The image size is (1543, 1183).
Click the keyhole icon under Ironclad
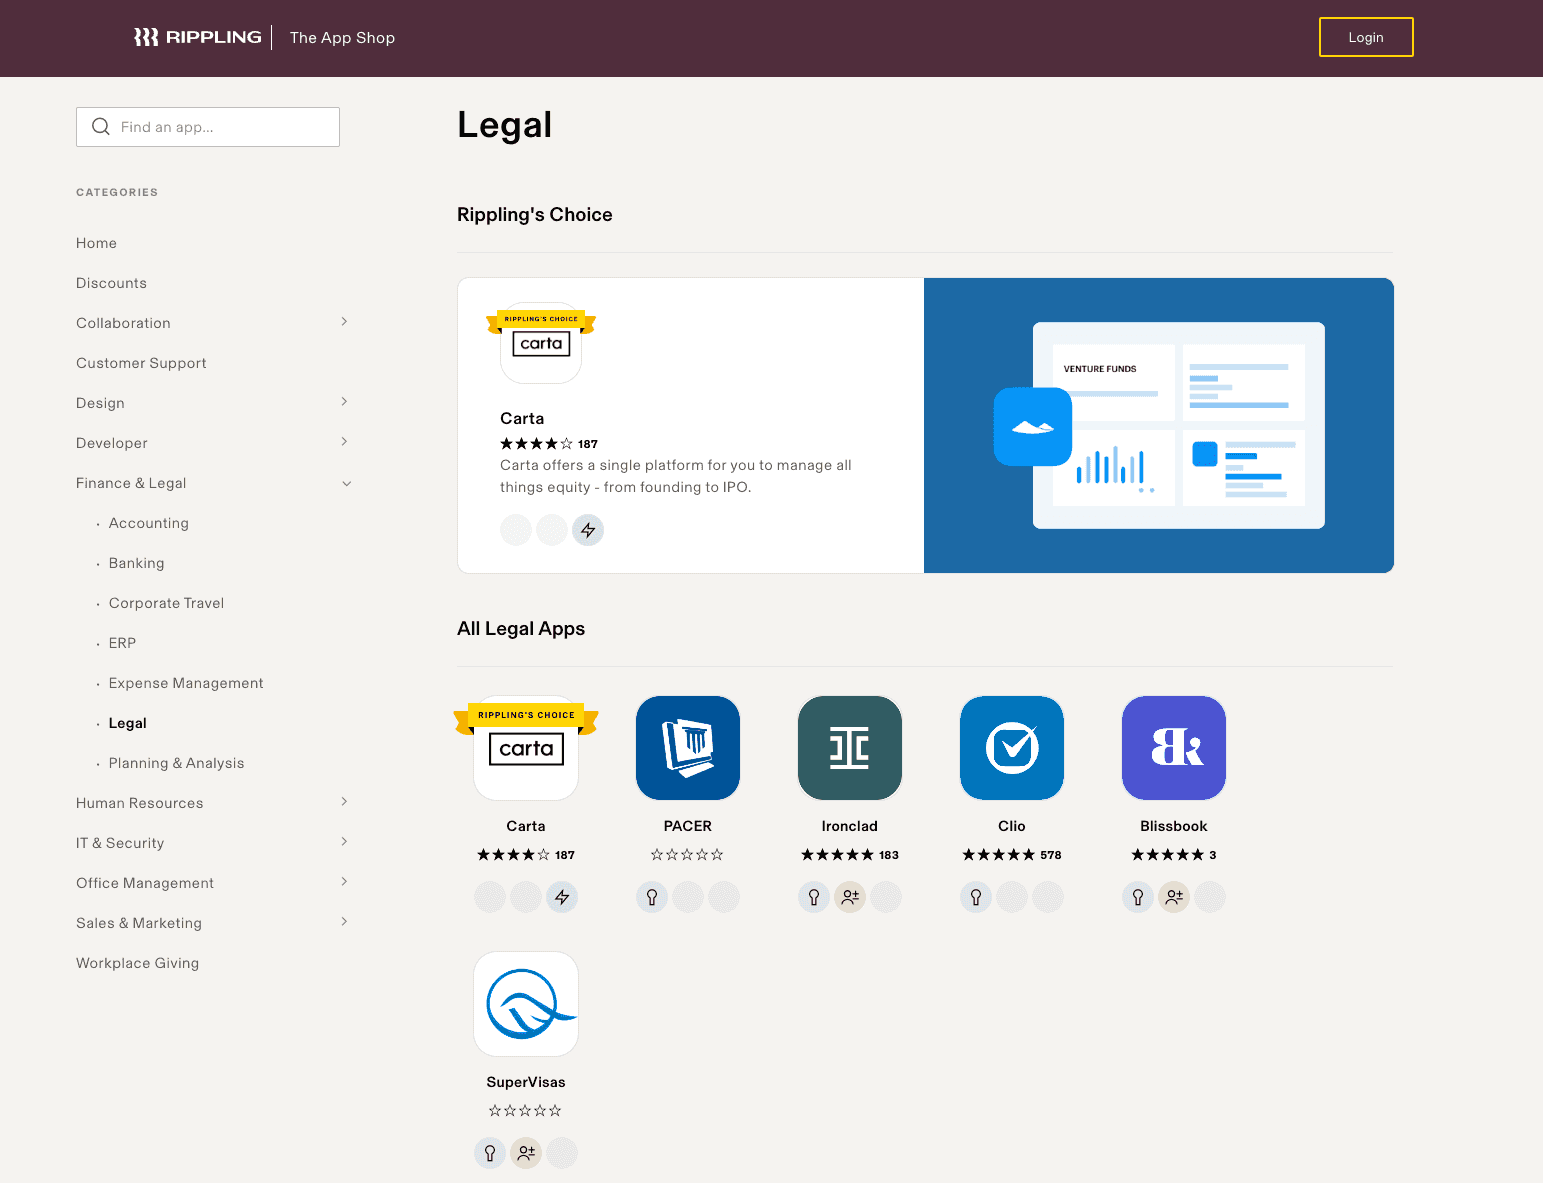(x=814, y=897)
